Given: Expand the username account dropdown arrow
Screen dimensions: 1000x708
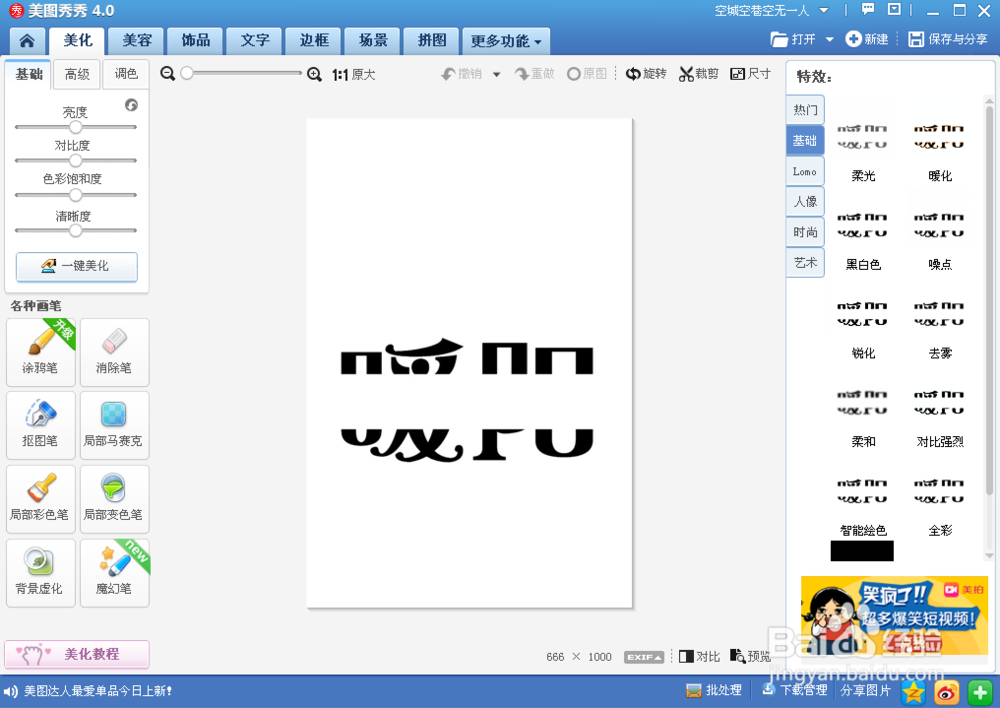Looking at the screenshot, I should (x=824, y=10).
